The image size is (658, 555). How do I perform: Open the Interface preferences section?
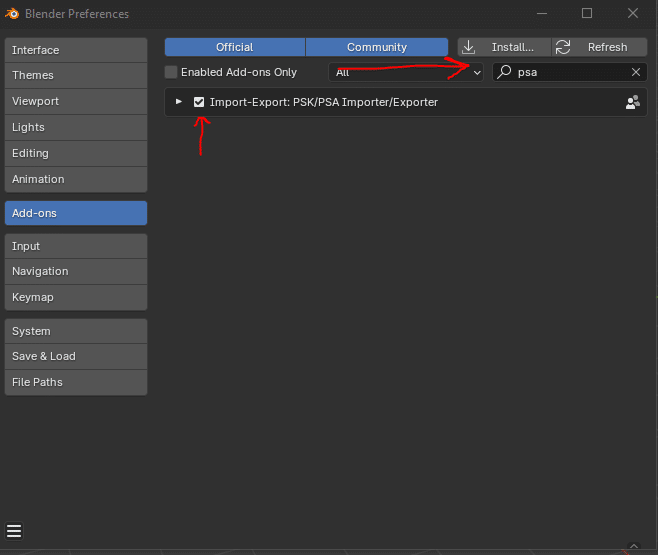tap(76, 50)
